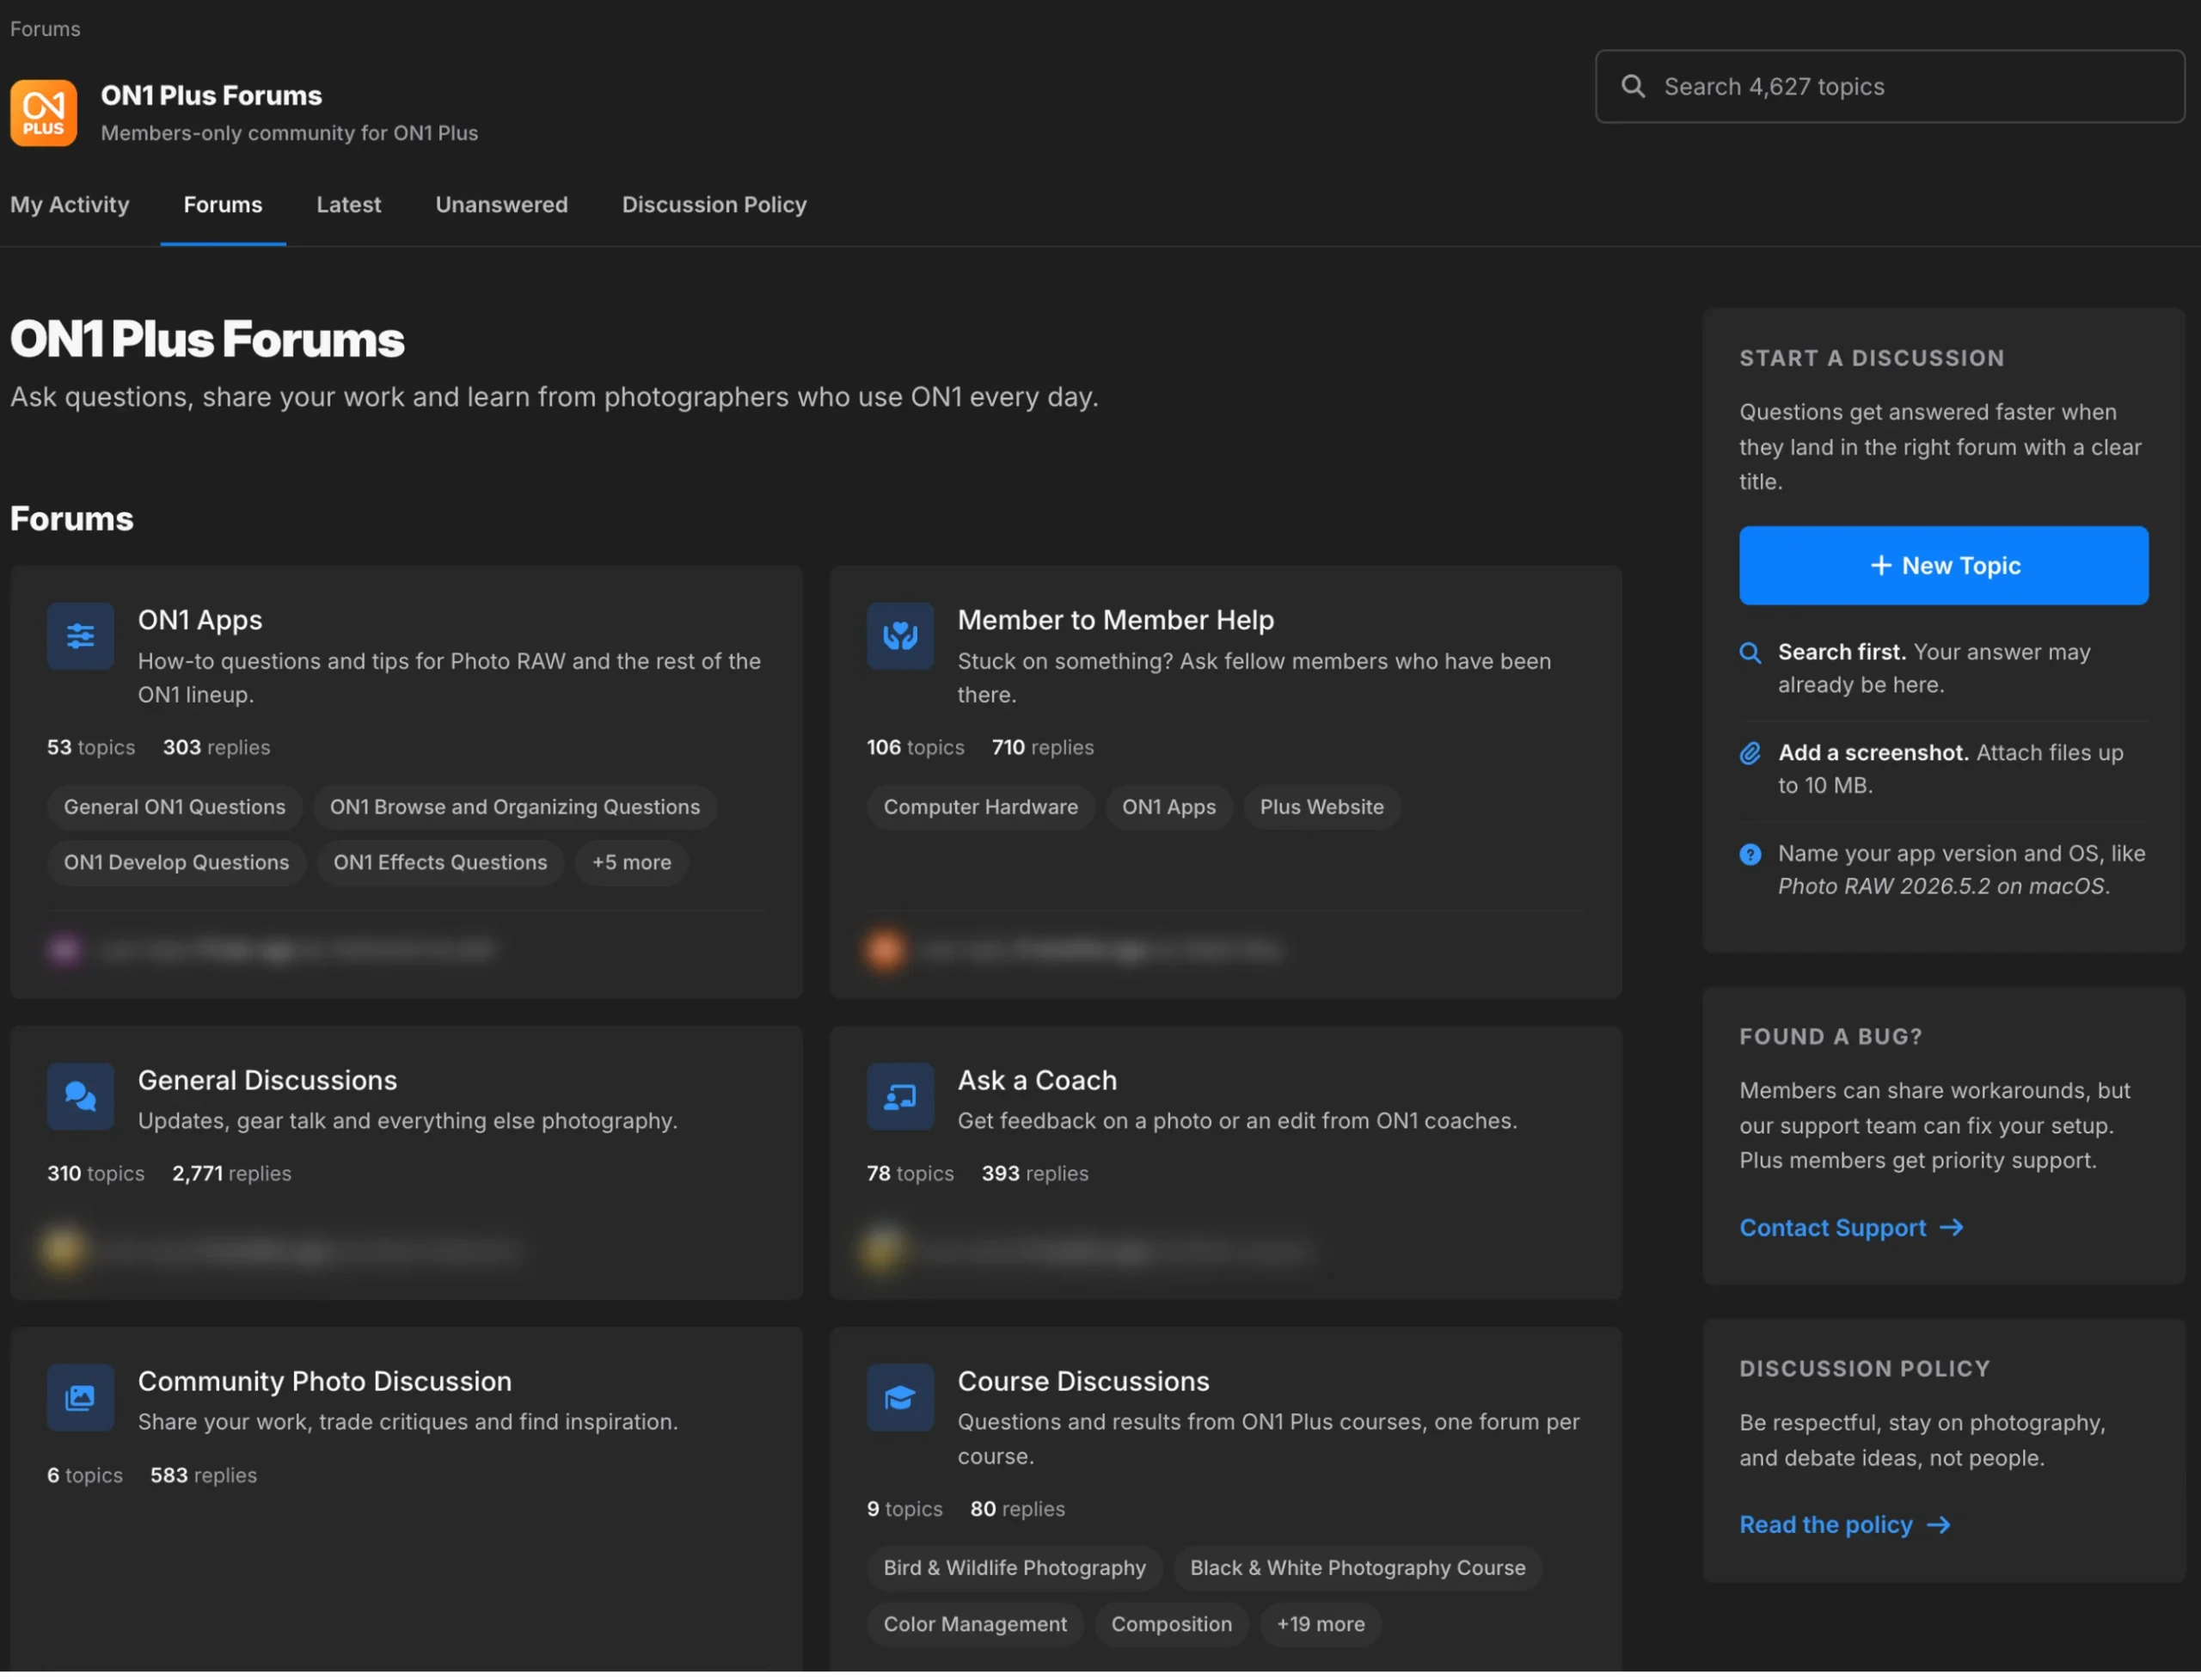The image size is (2201, 1680).
Task: Click the question mark icon beside app version tip
Action: tap(1750, 855)
